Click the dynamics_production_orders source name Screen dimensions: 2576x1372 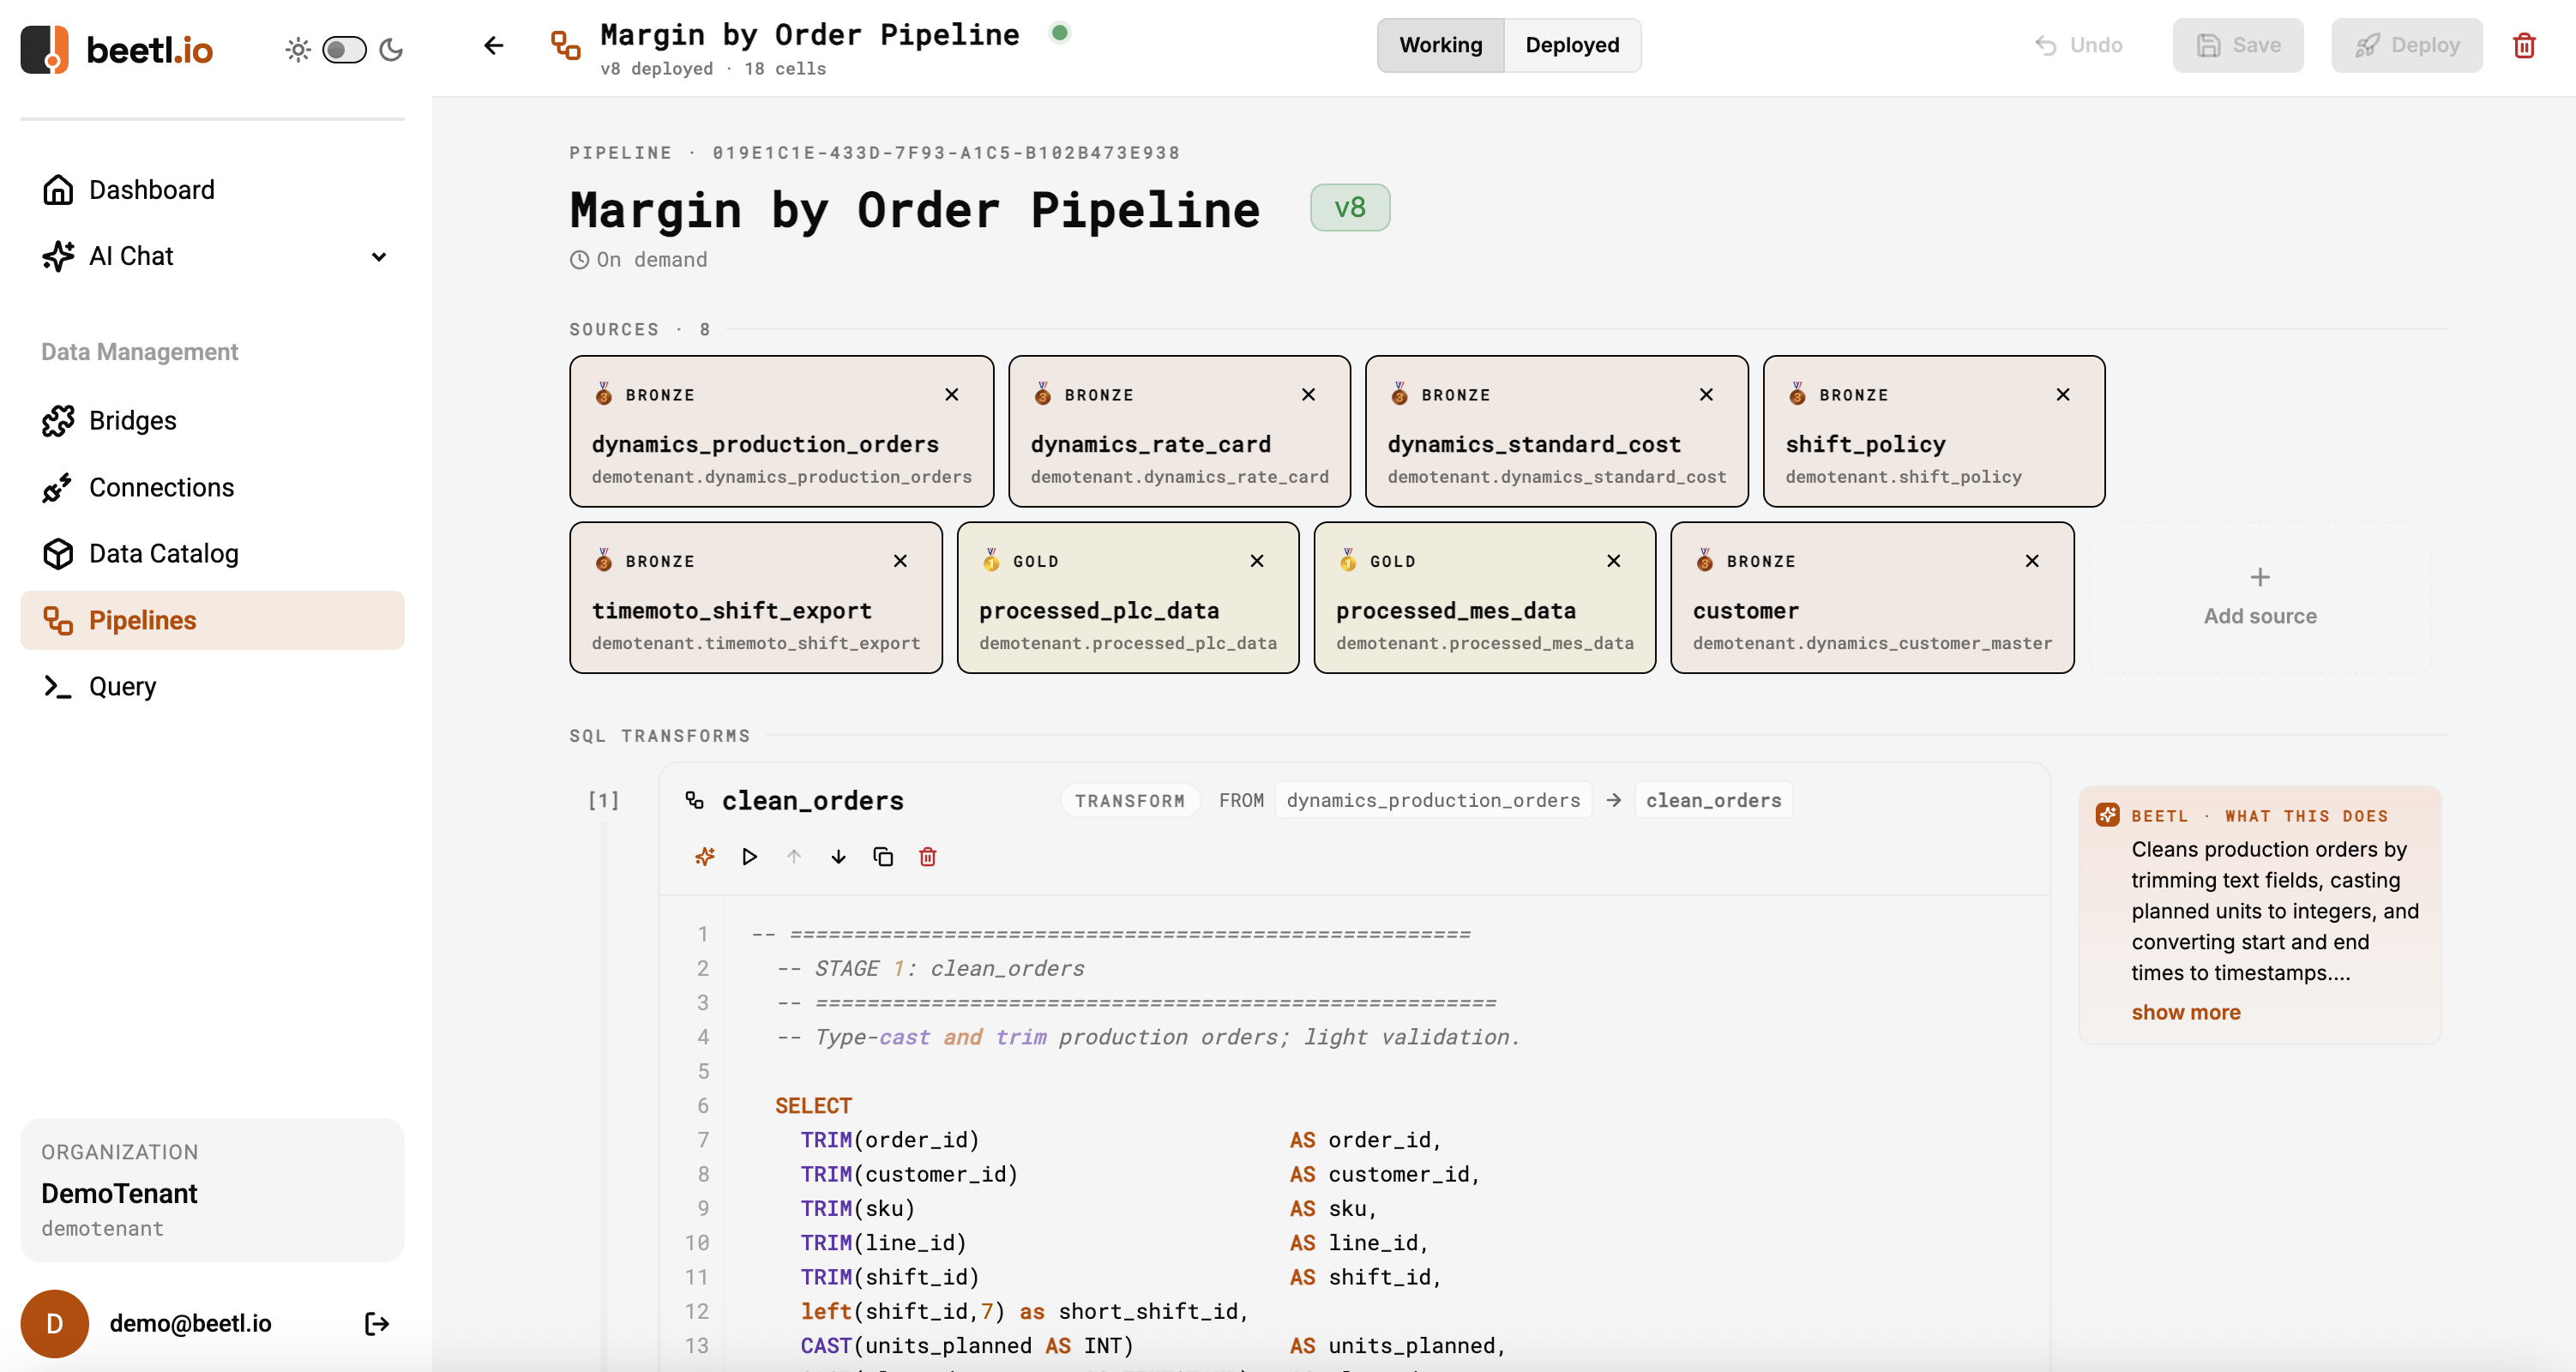765,445
